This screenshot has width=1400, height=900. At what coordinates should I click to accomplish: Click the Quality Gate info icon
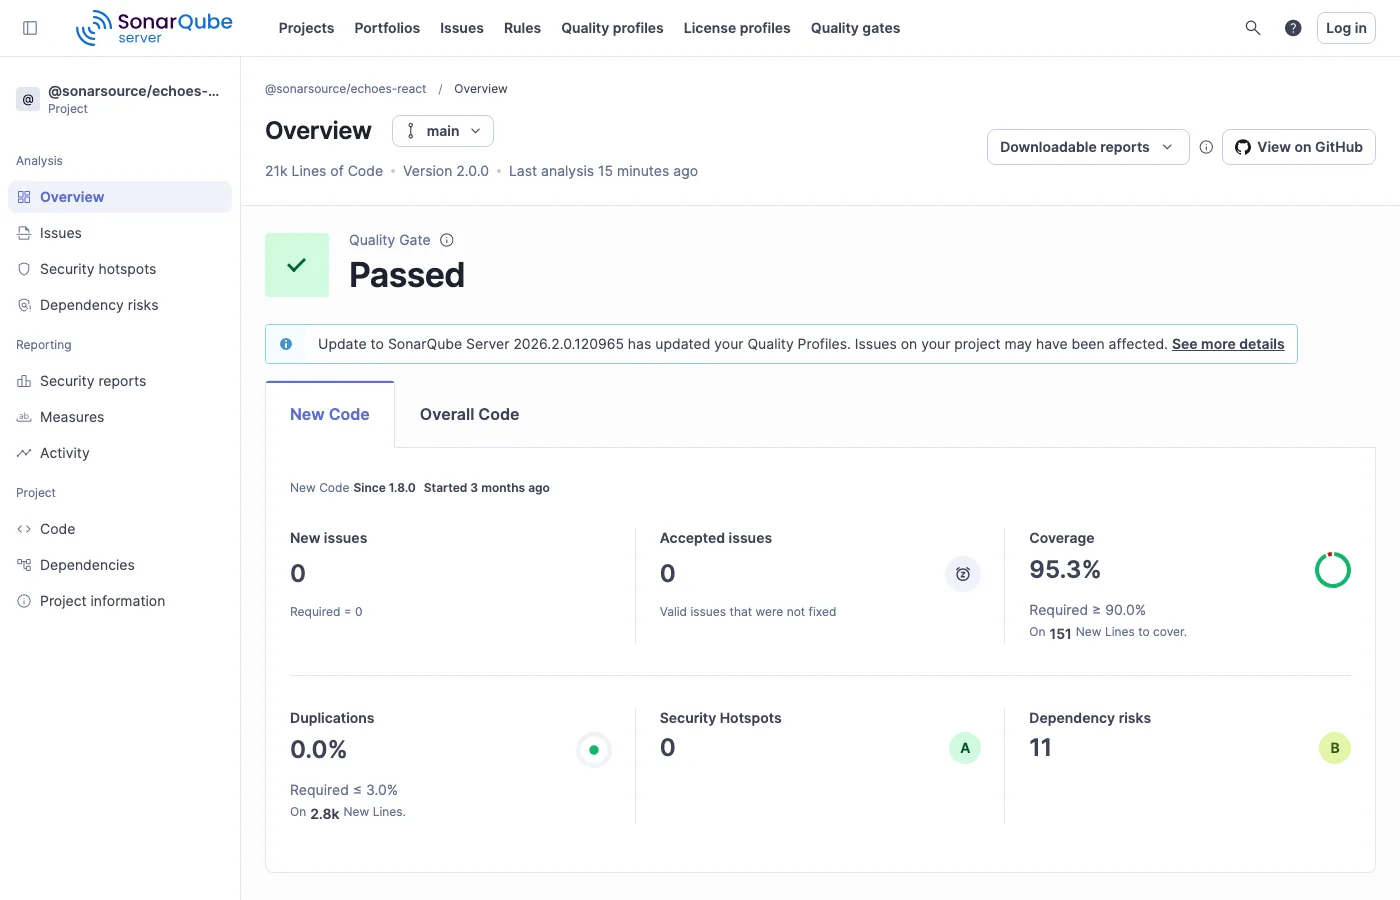click(446, 240)
